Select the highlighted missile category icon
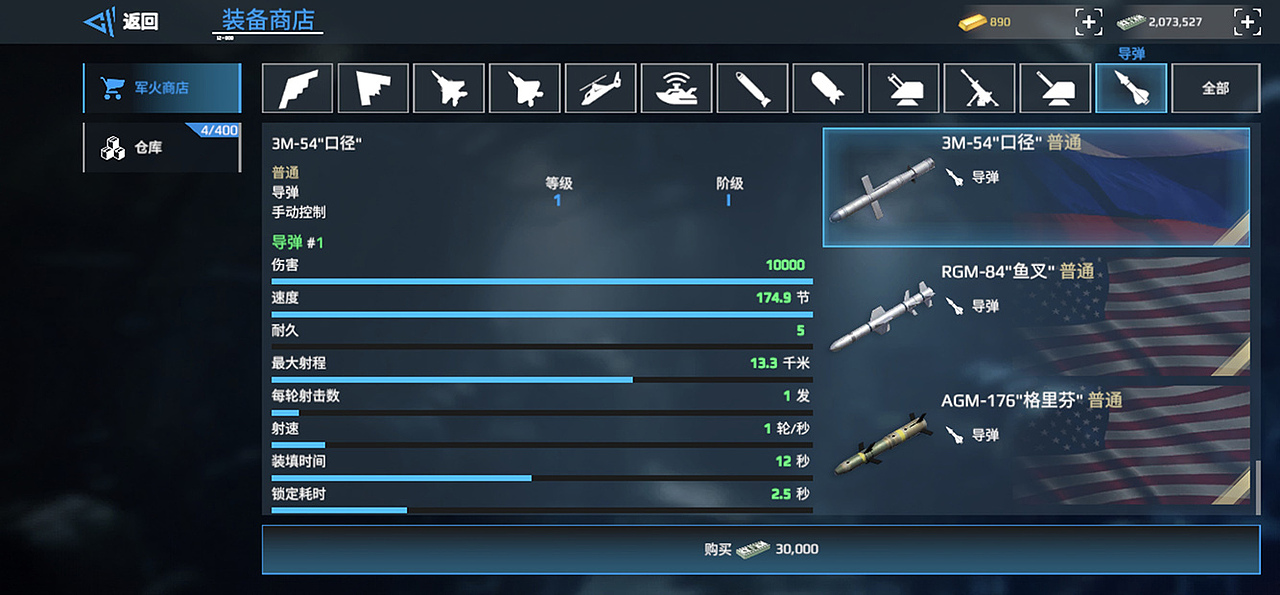1280x595 pixels. coord(1131,88)
